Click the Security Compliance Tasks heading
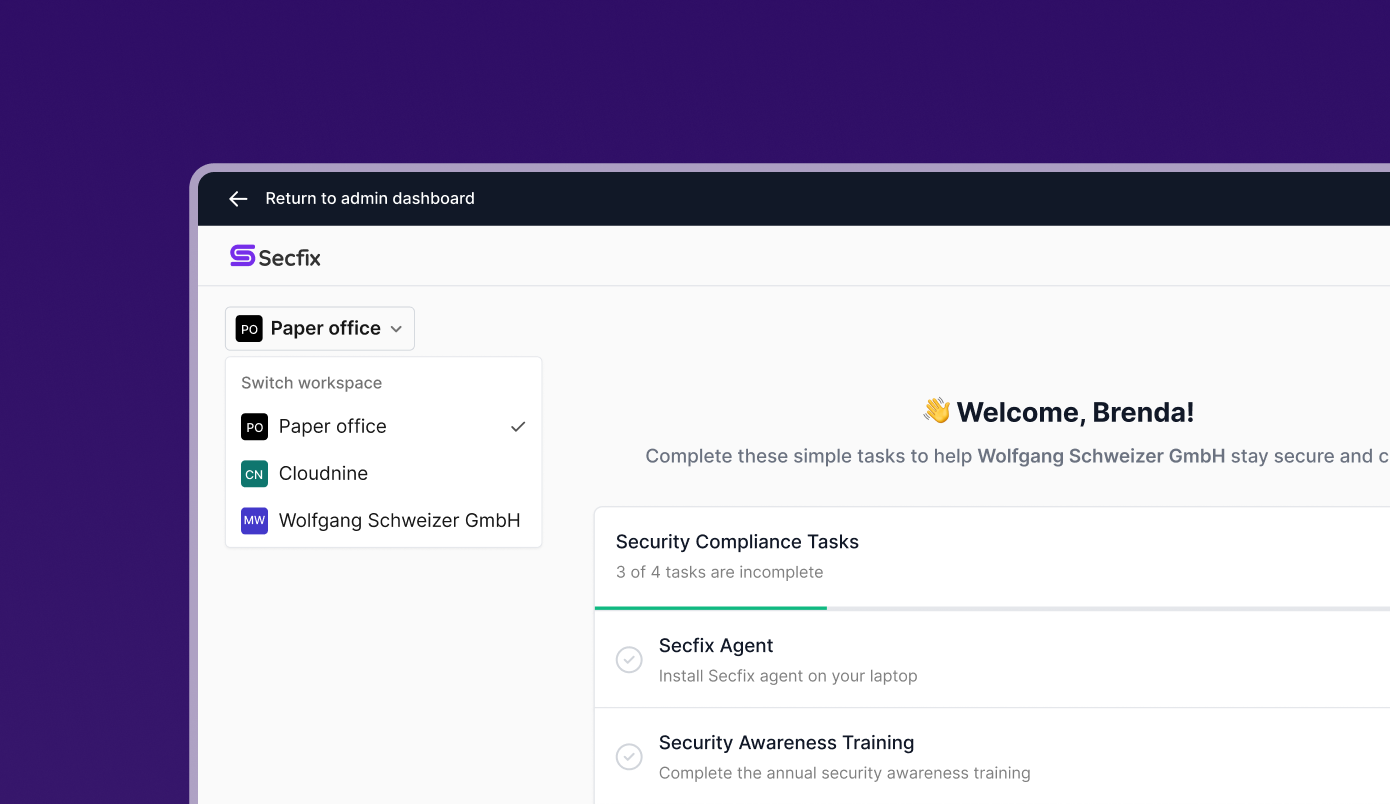This screenshot has width=1390, height=804. (x=737, y=542)
